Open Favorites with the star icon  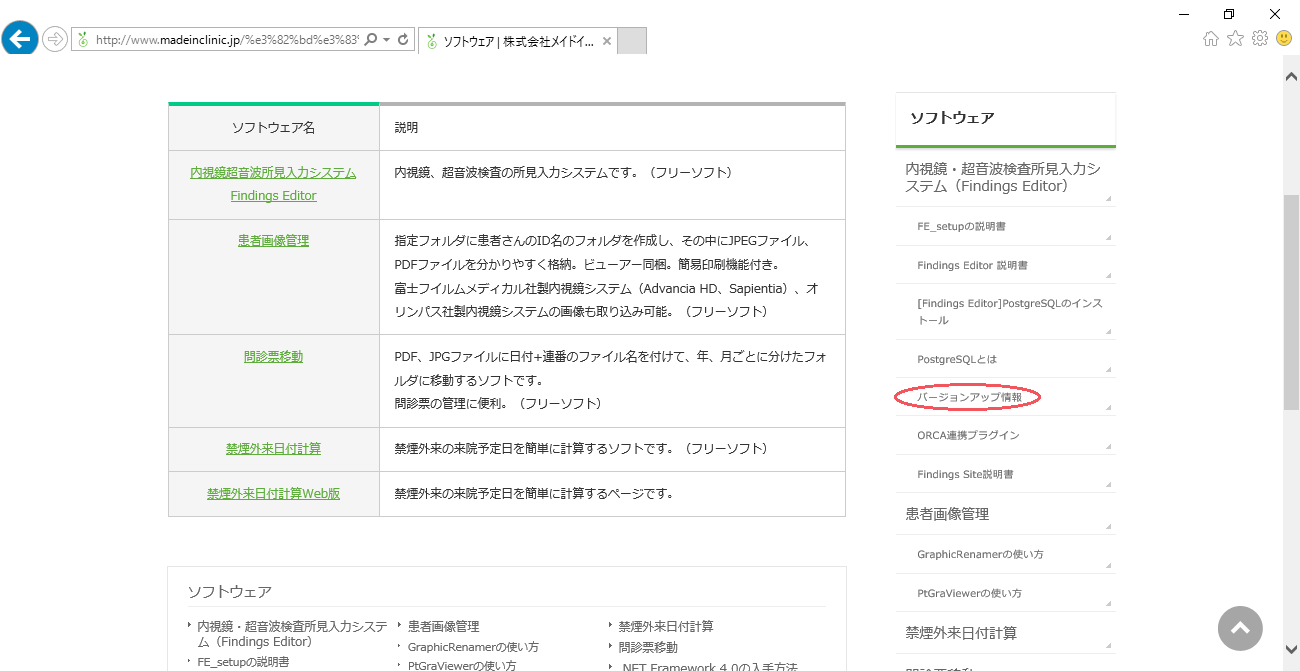(1235, 39)
